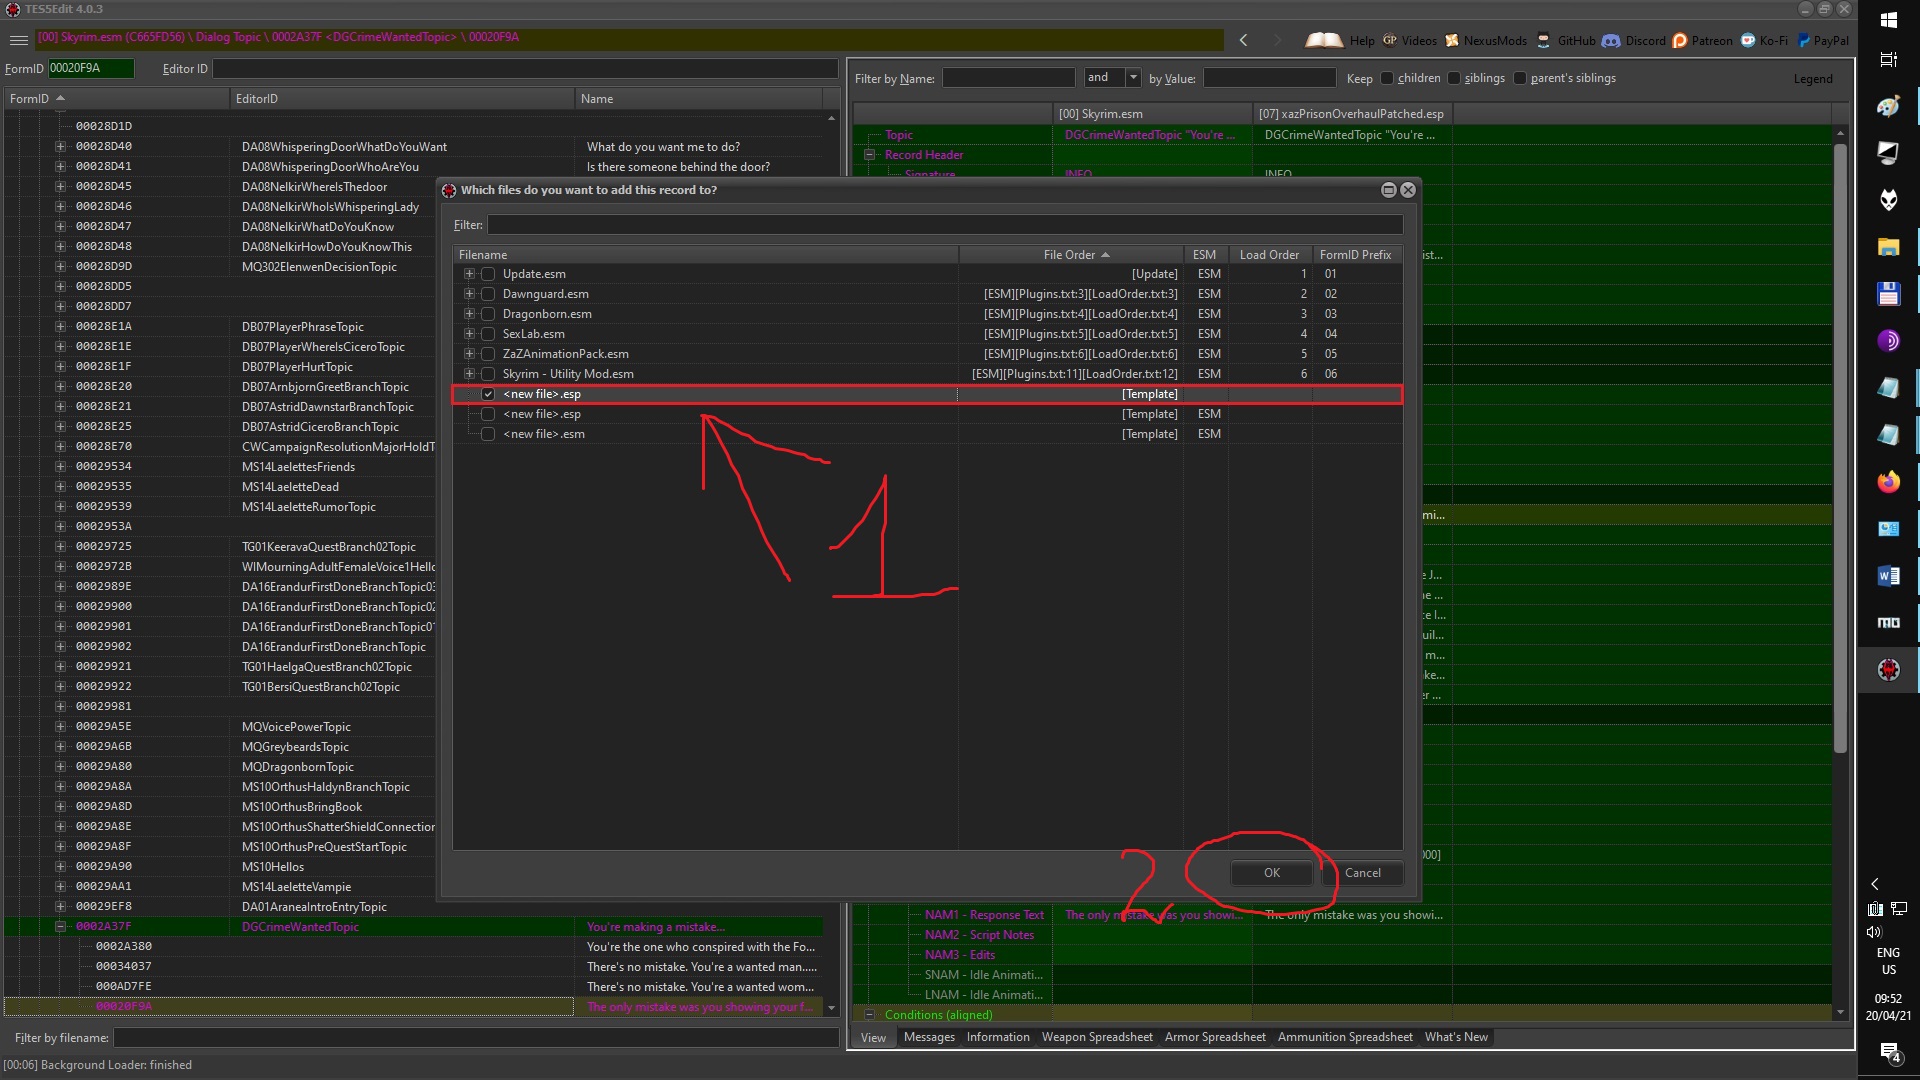Viewport: 1920px width, 1080px height.
Task: Click the FormID input field
Action: click(x=90, y=68)
